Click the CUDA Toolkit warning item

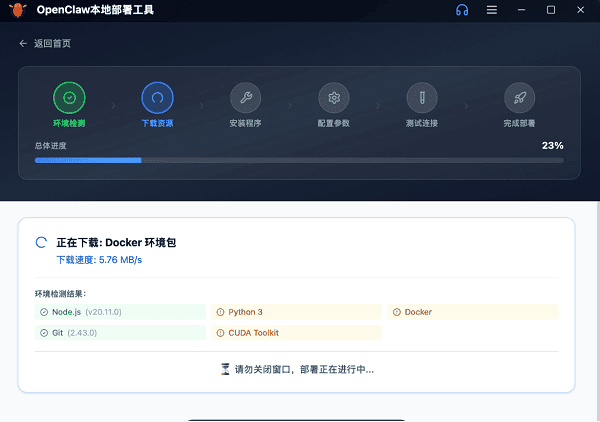[296, 333]
